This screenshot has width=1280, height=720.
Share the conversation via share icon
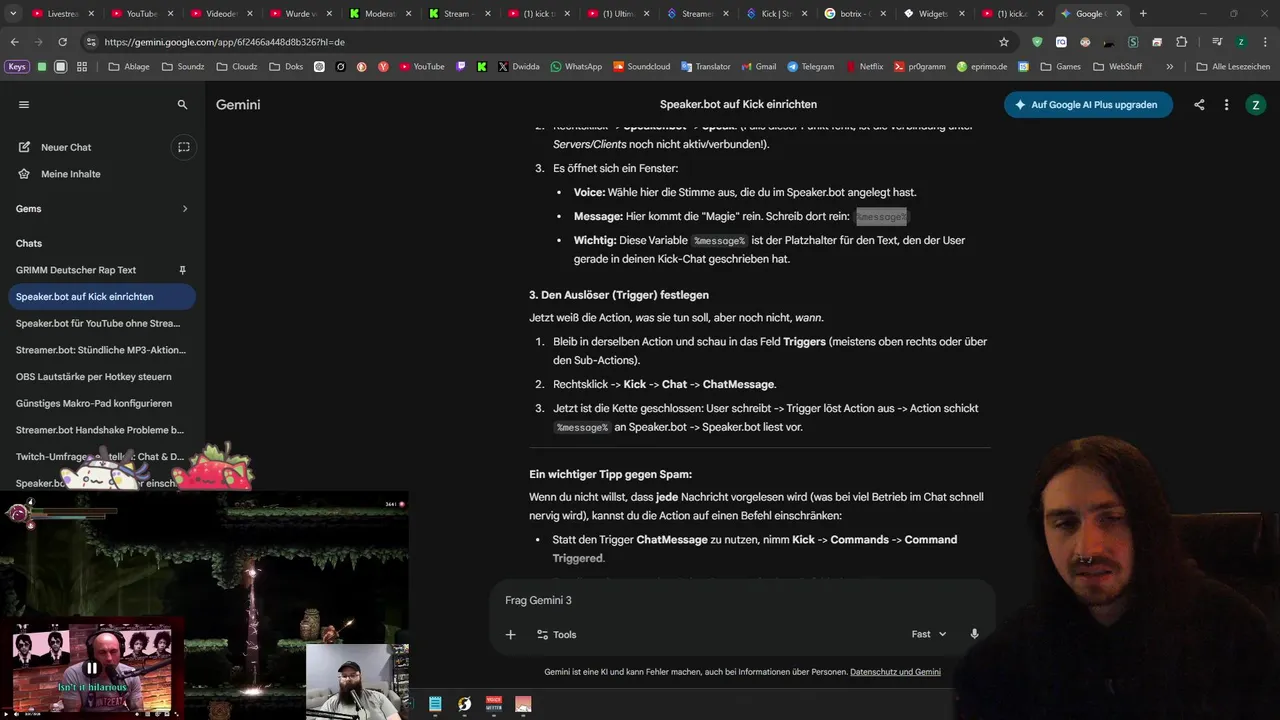(x=1199, y=104)
